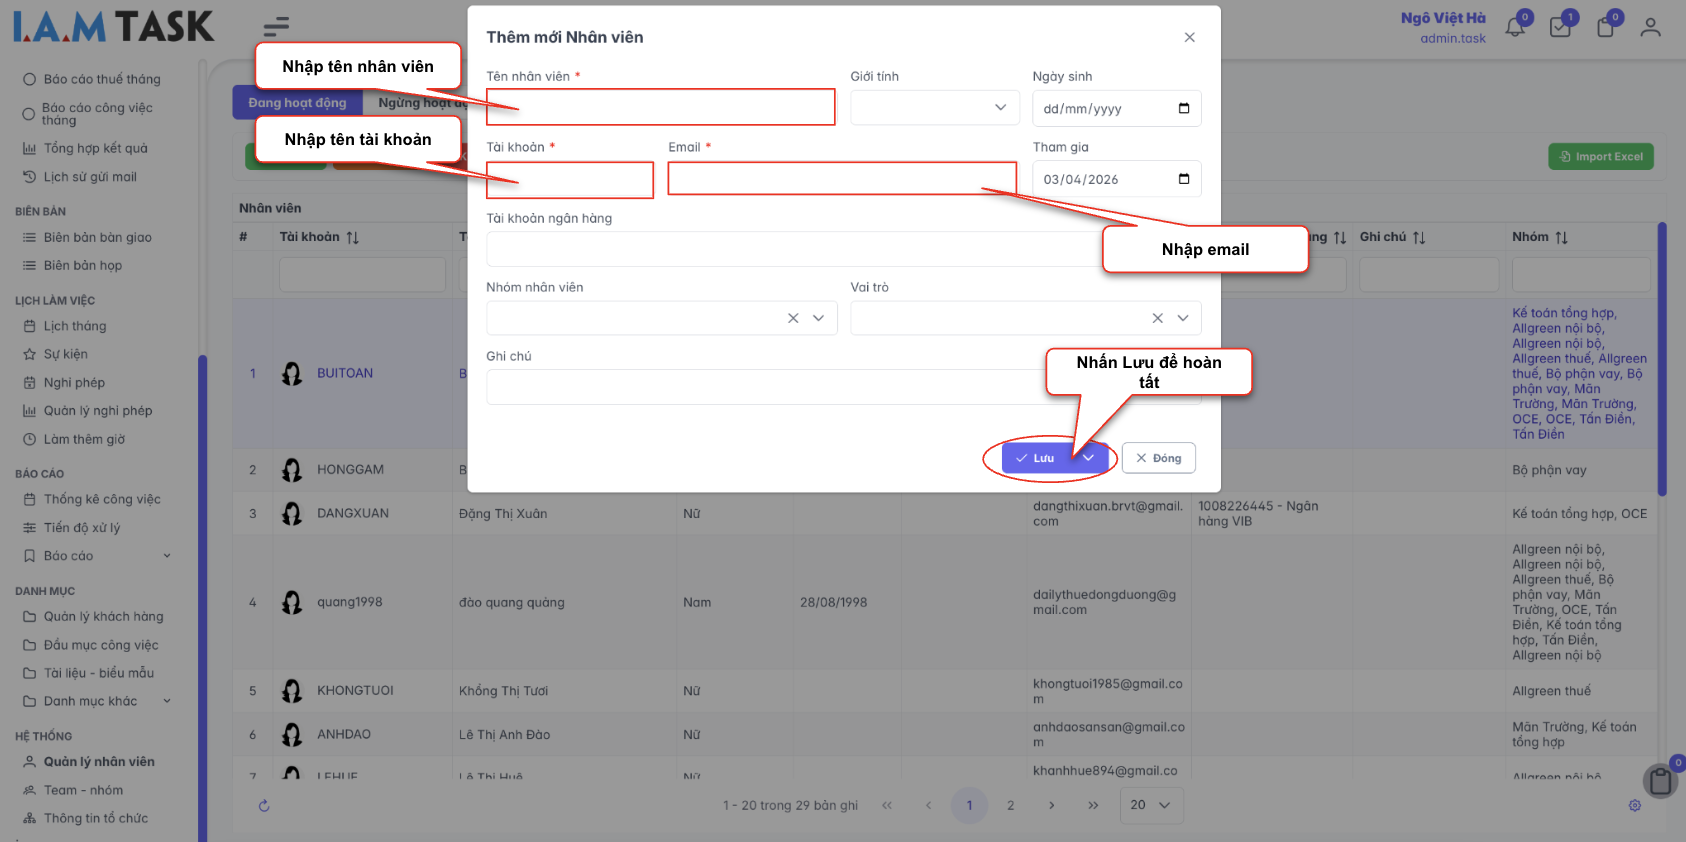Click the notification bell icon

(1515, 28)
